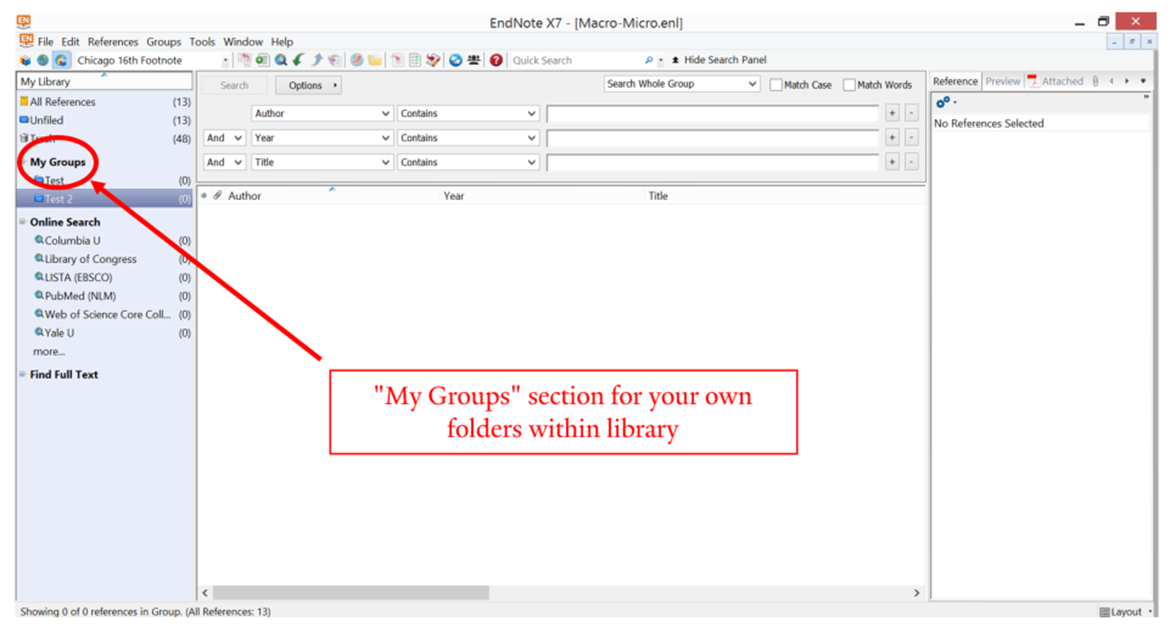Screen dimensions: 1170x627
Task: Click attachment paperclip column header
Action: pos(217,196)
